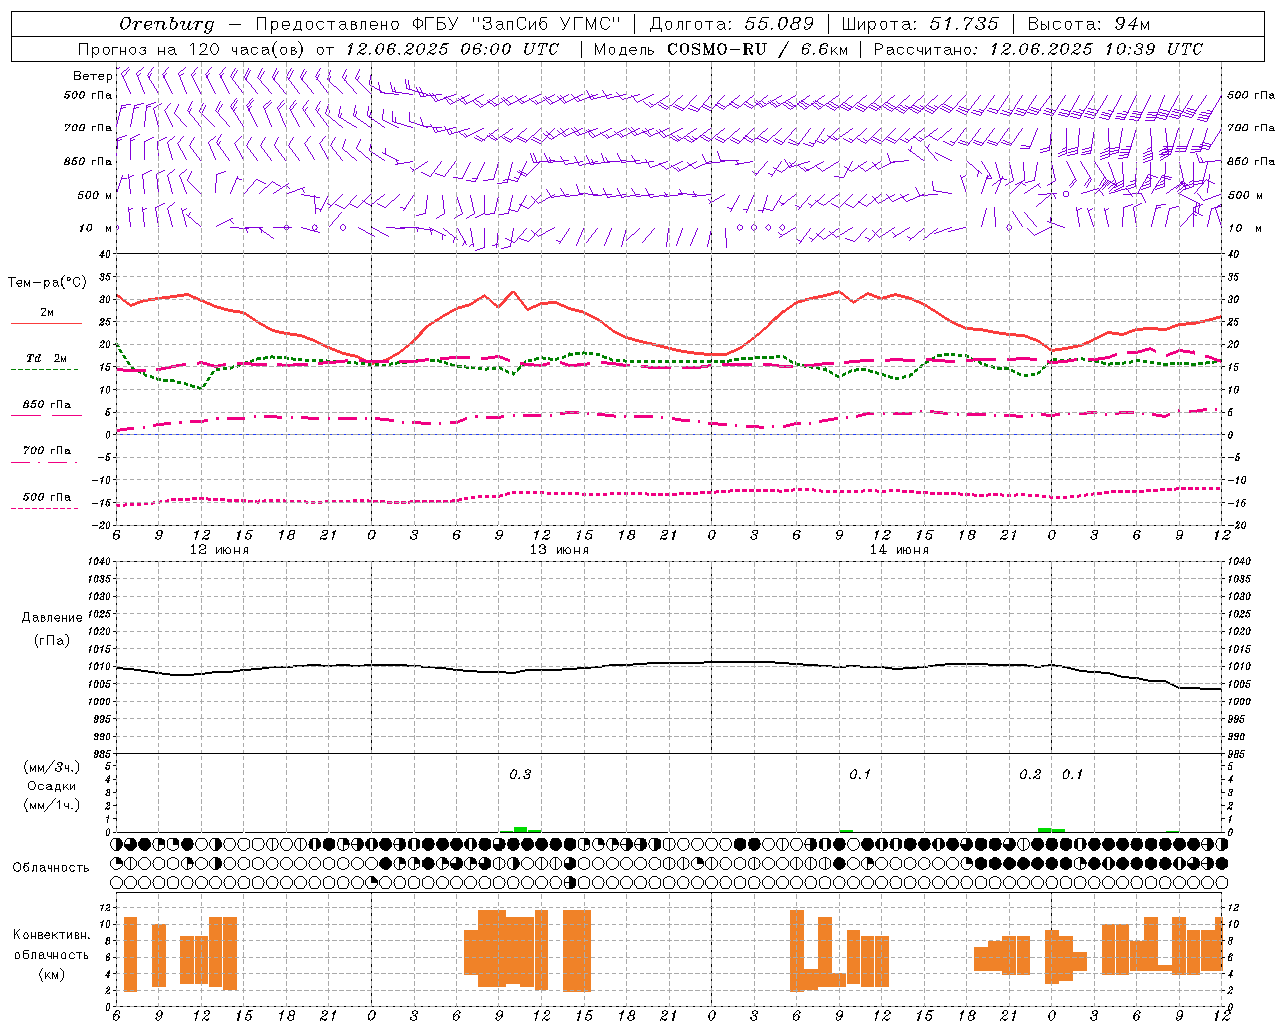Click the date label 14 июня
The width and height of the screenshot is (1280, 1024).
[899, 550]
